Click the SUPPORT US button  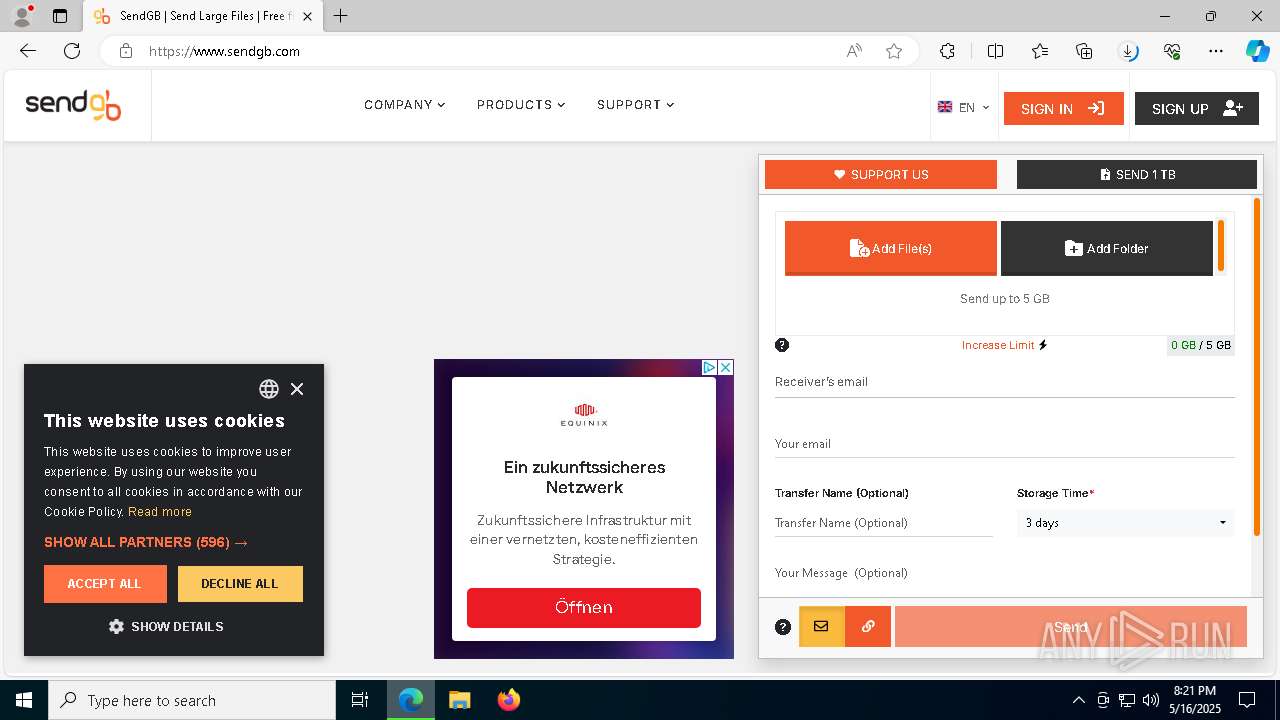[x=881, y=174]
